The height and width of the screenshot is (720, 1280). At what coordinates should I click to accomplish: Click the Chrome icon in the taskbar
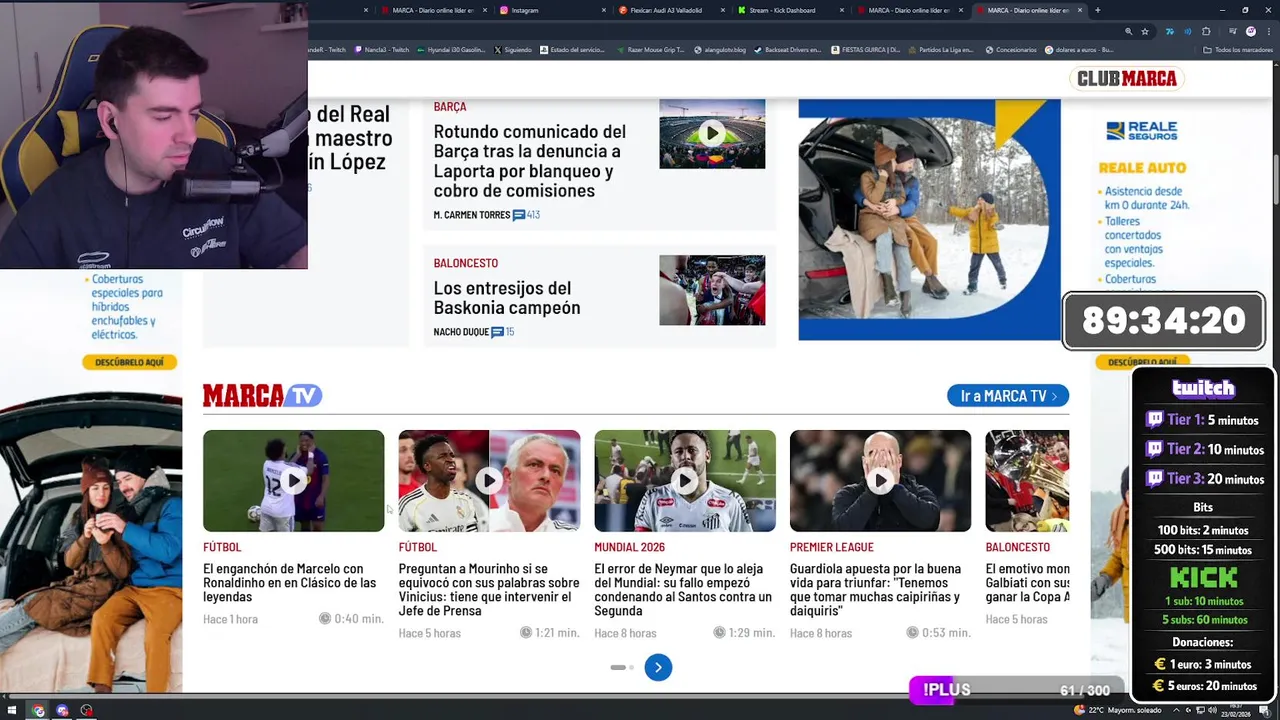(38, 710)
